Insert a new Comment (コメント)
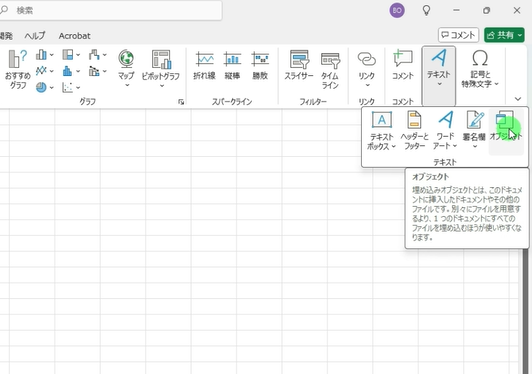 click(403, 66)
